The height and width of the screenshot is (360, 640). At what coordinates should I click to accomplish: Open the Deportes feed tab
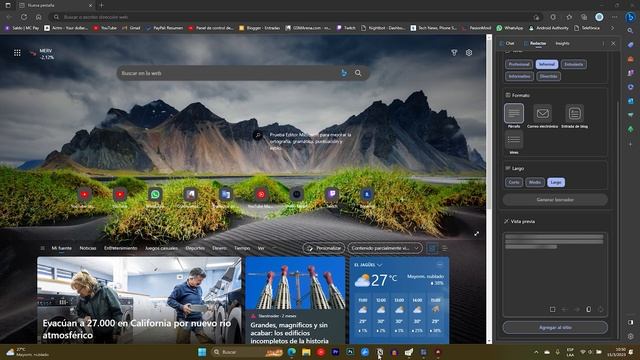(x=195, y=248)
